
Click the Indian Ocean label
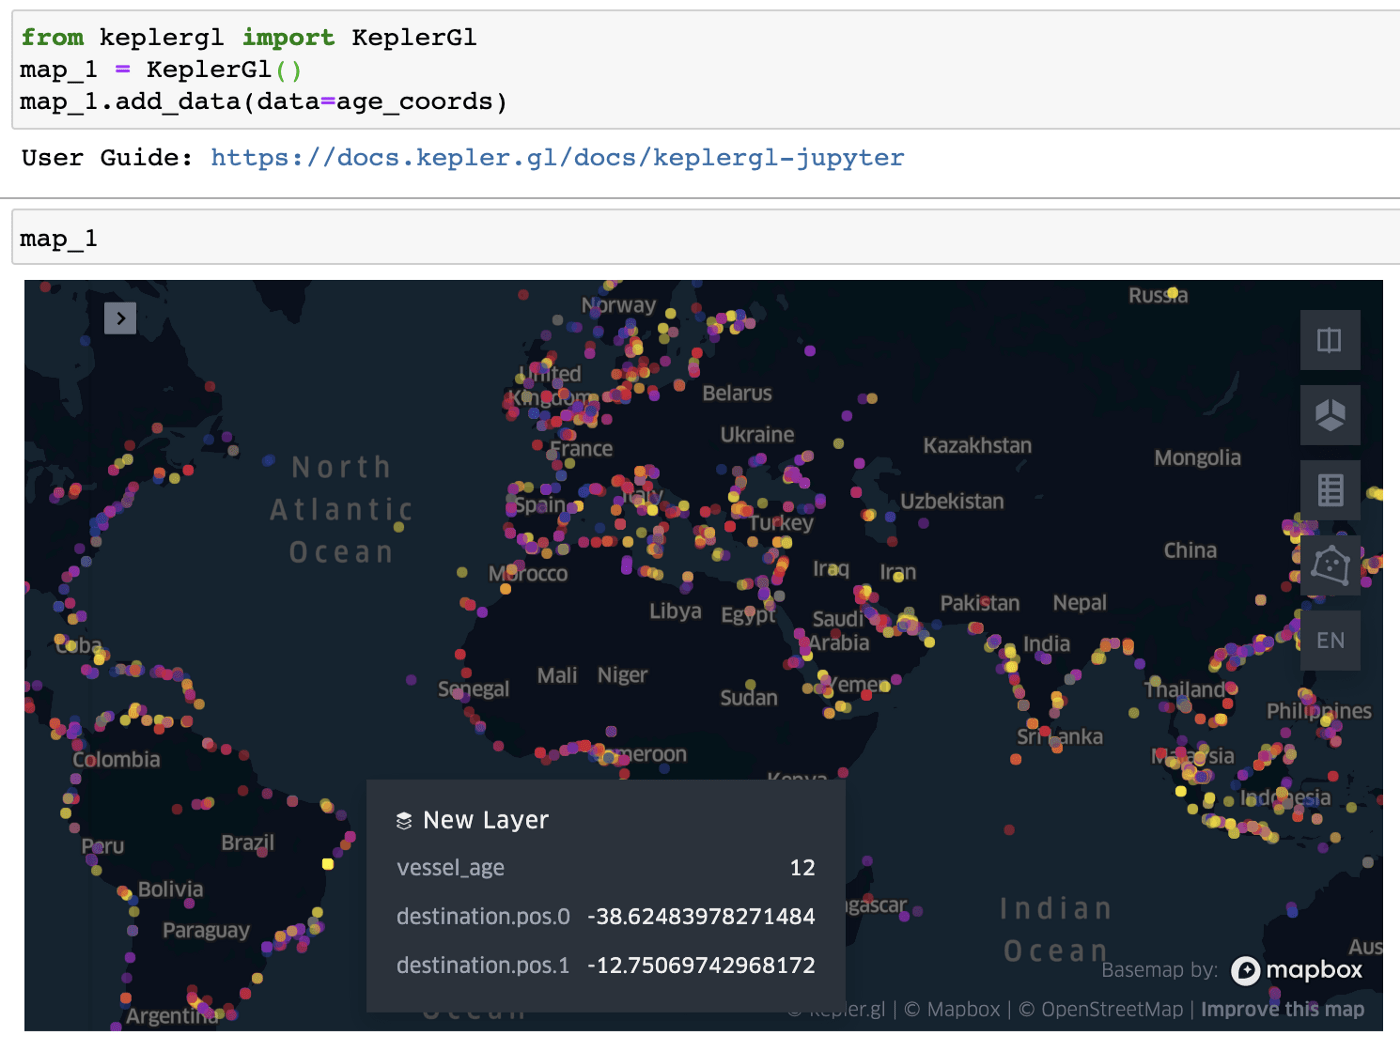click(1056, 930)
